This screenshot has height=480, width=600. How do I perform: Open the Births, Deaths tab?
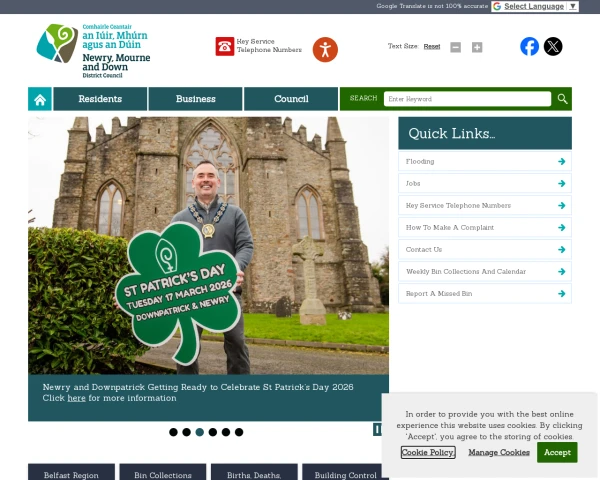click(x=254, y=472)
